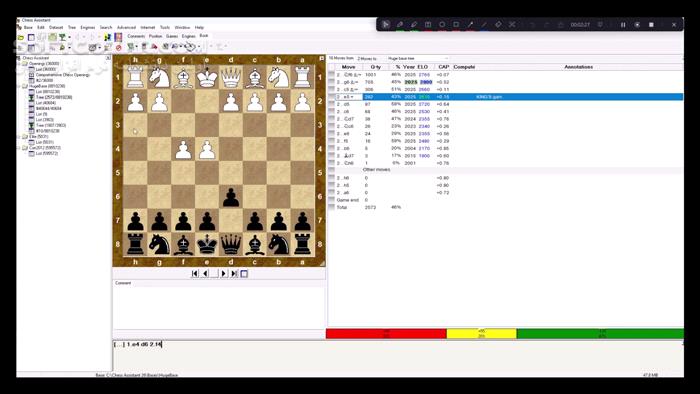Stop the screen recording with the square button
This screenshot has height=394, width=700.
pyautogui.click(x=651, y=25)
